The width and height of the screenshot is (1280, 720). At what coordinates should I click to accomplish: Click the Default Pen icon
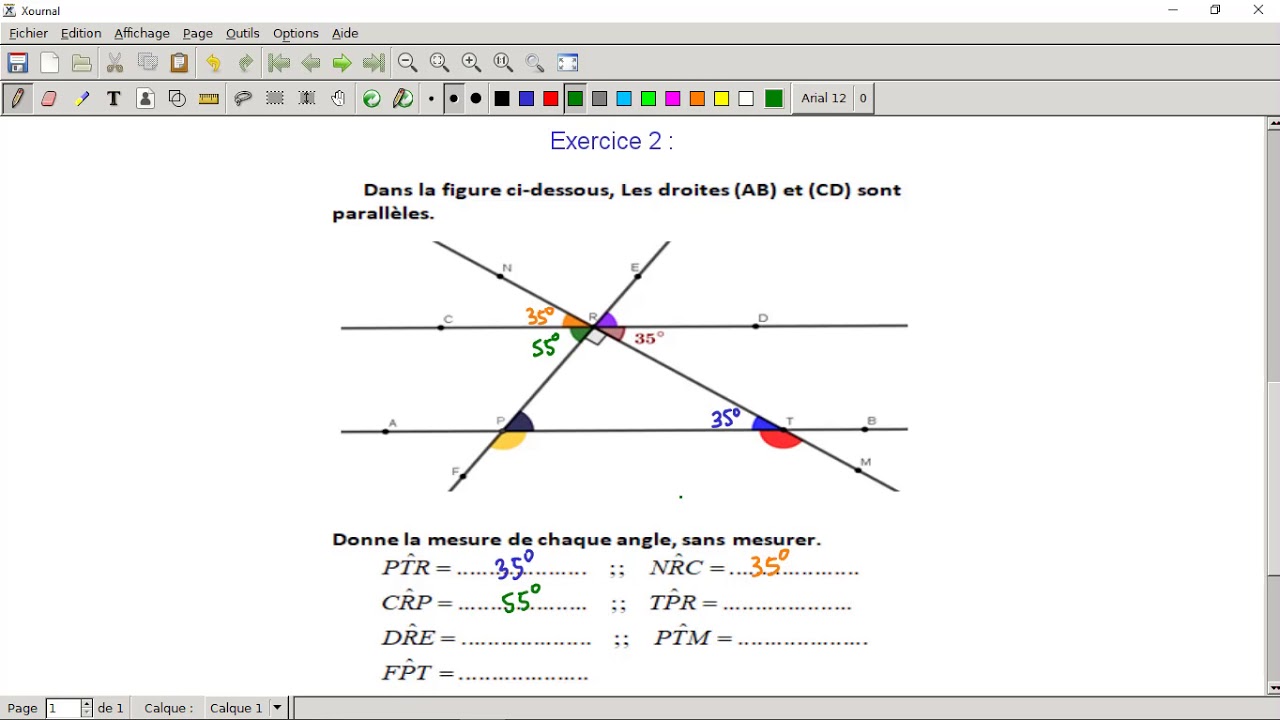[x=404, y=98]
